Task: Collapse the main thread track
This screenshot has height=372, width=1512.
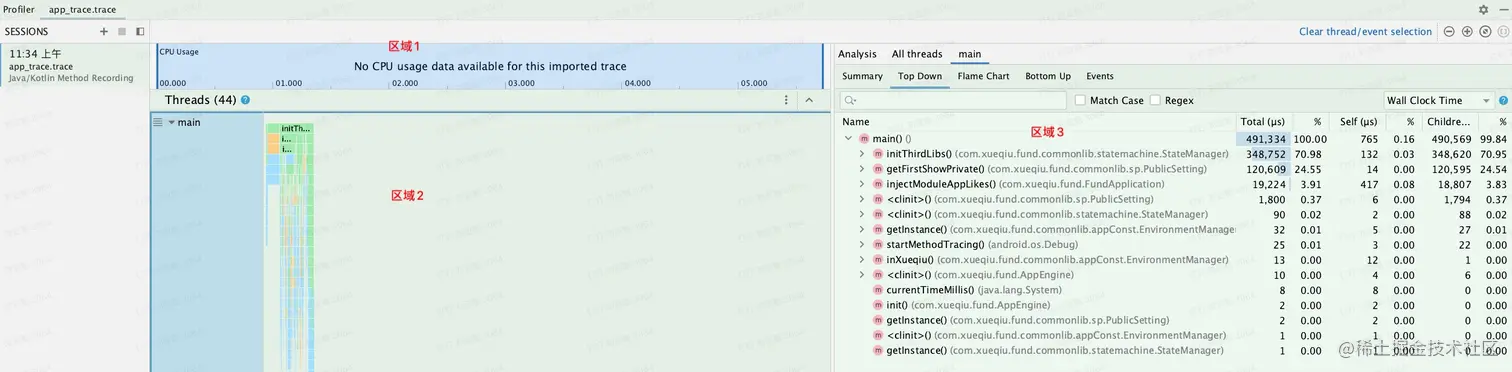Action: click(171, 122)
